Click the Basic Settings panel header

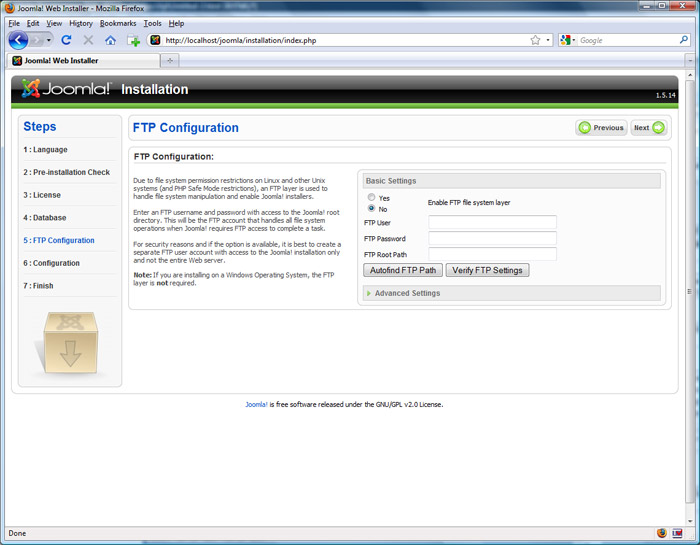pos(512,181)
